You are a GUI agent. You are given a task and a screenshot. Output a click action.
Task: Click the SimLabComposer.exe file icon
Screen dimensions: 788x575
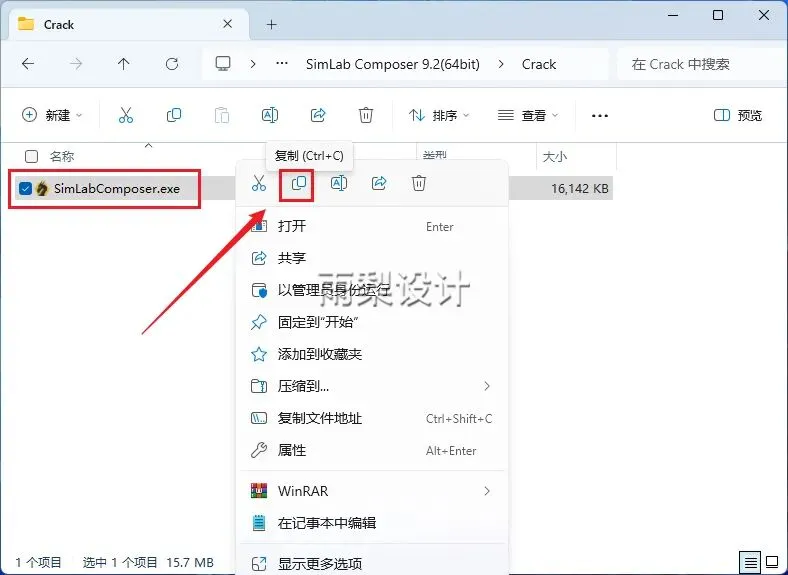42,188
